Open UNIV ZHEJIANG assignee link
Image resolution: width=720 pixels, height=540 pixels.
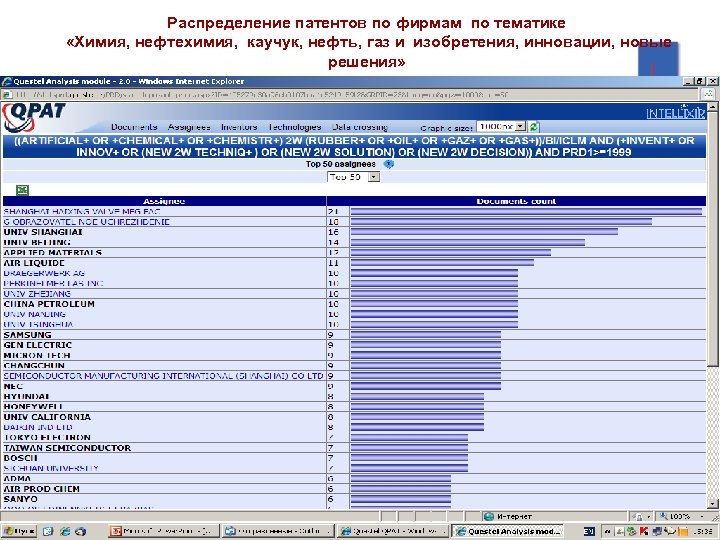[x=37, y=293]
